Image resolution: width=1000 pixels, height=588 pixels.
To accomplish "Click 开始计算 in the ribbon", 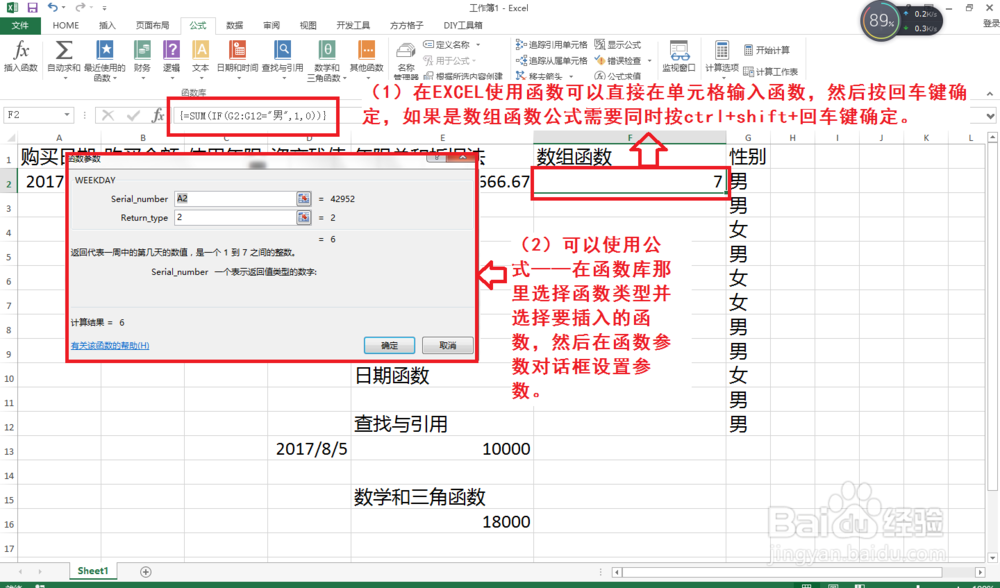I will (x=767, y=50).
